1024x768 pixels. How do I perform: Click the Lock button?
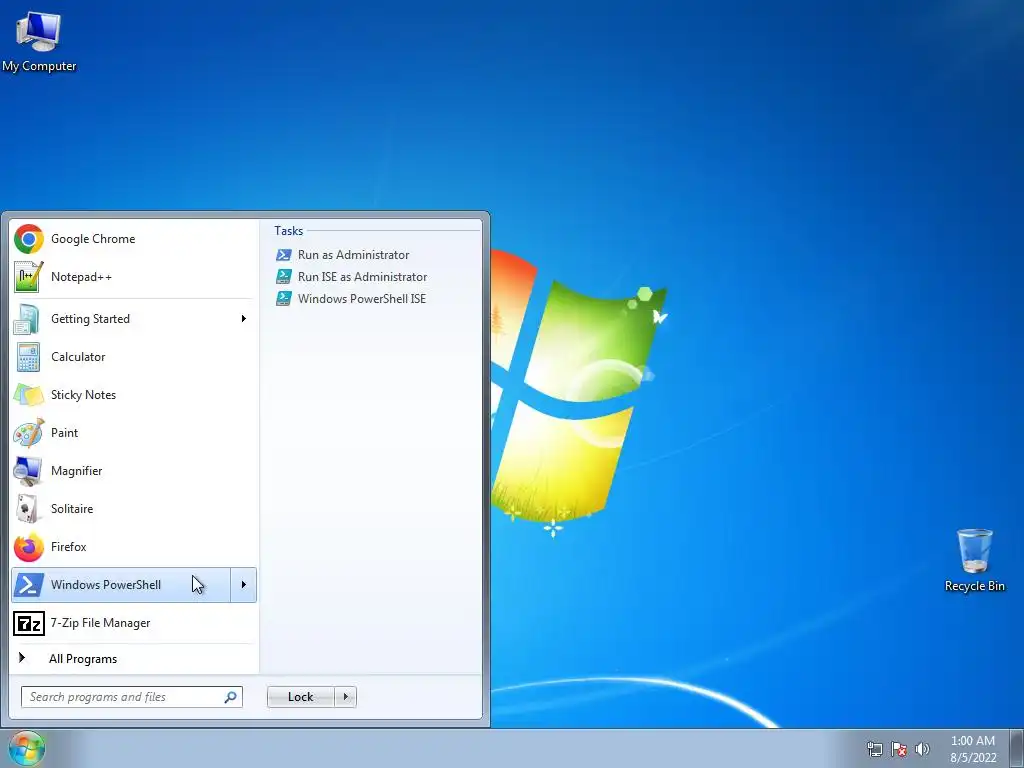pyautogui.click(x=300, y=697)
